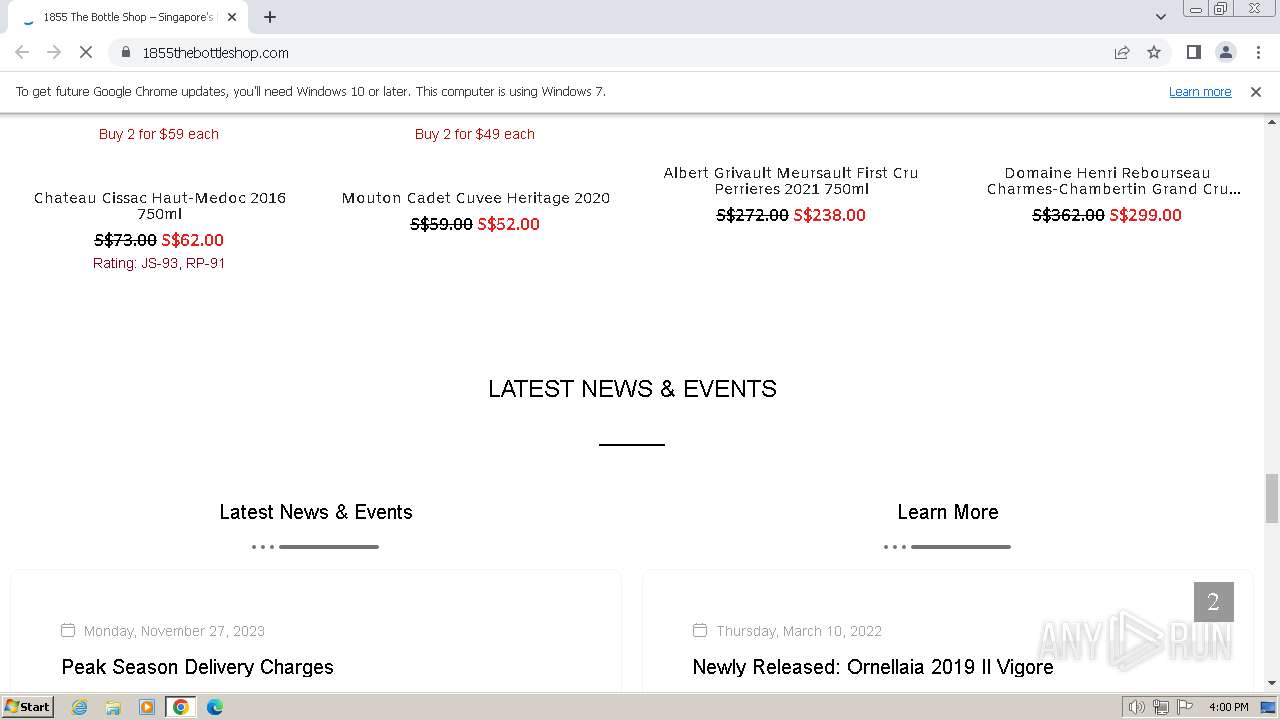Open the volume control tray icon
The image size is (1280, 720).
pos(1137,707)
